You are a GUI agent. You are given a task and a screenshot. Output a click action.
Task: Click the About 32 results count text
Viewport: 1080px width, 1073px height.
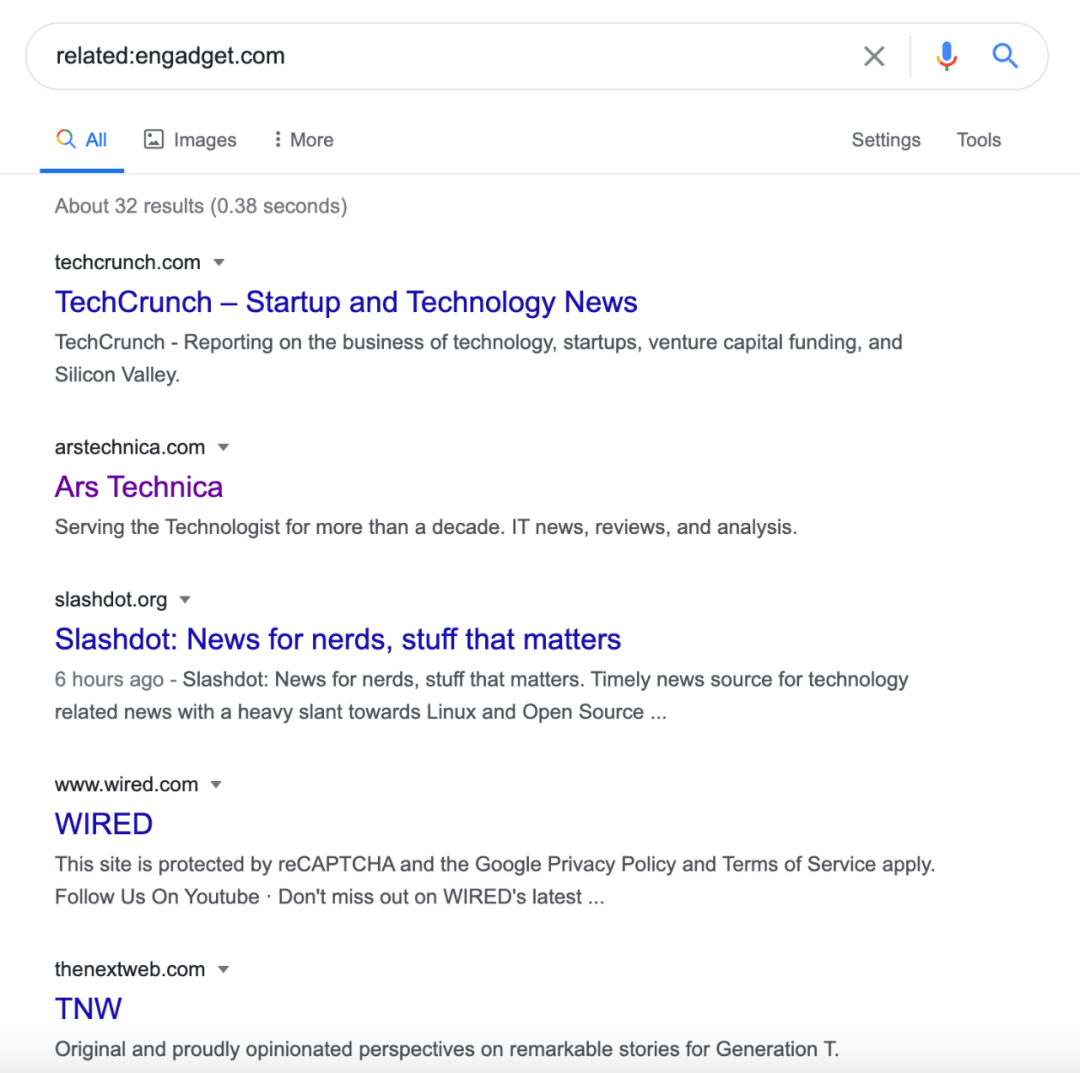pos(200,206)
